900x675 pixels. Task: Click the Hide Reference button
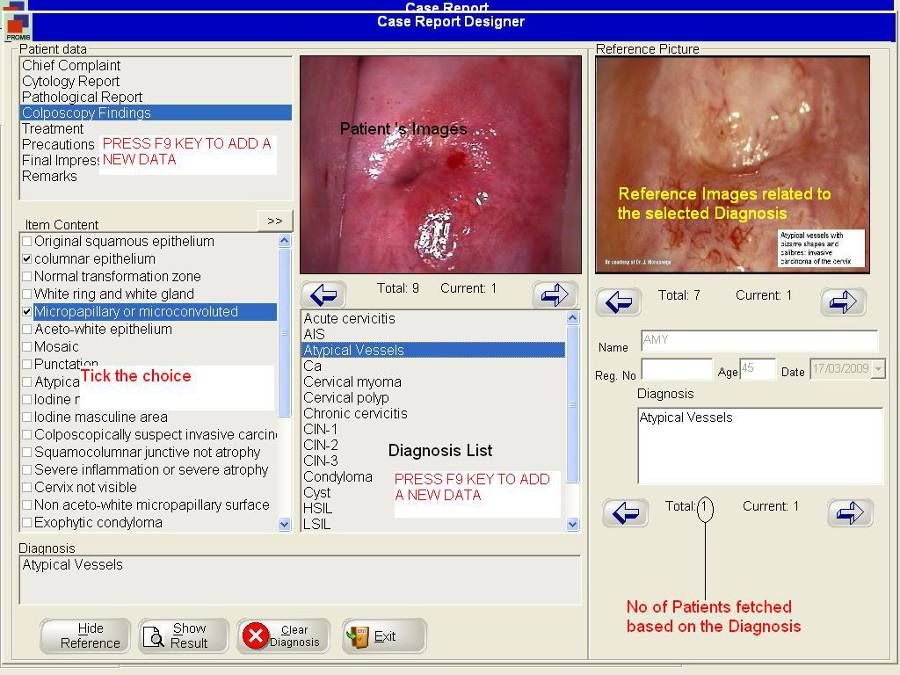pyautogui.click(x=86, y=636)
